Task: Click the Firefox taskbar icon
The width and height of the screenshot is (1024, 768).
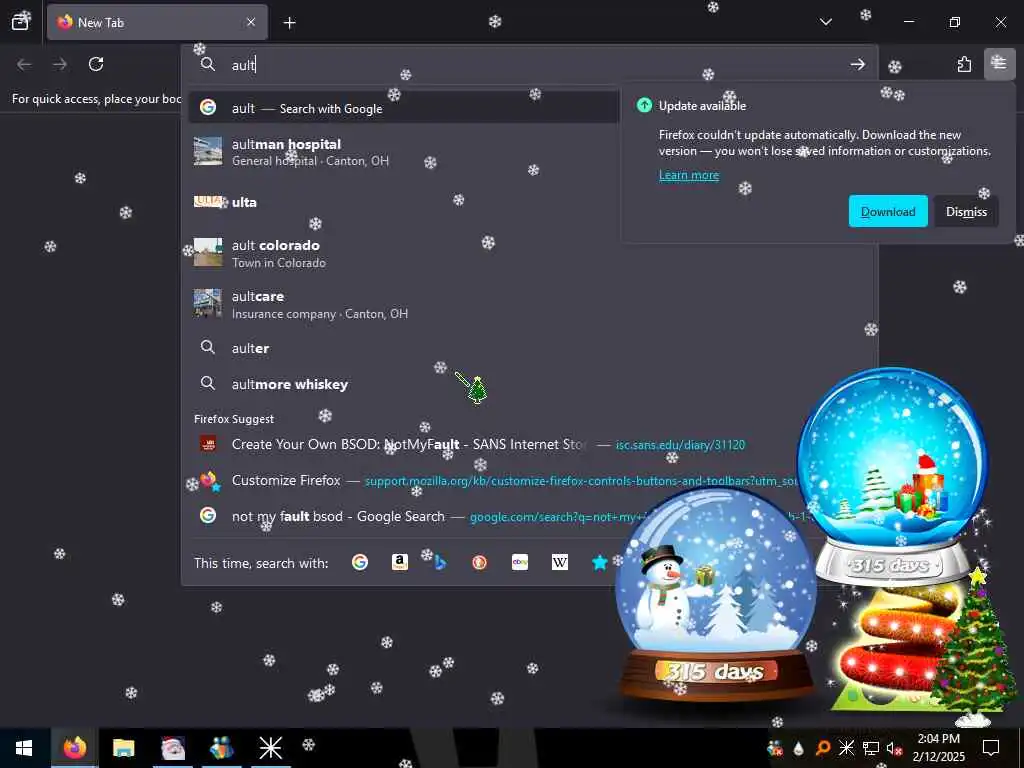Action: click(74, 748)
